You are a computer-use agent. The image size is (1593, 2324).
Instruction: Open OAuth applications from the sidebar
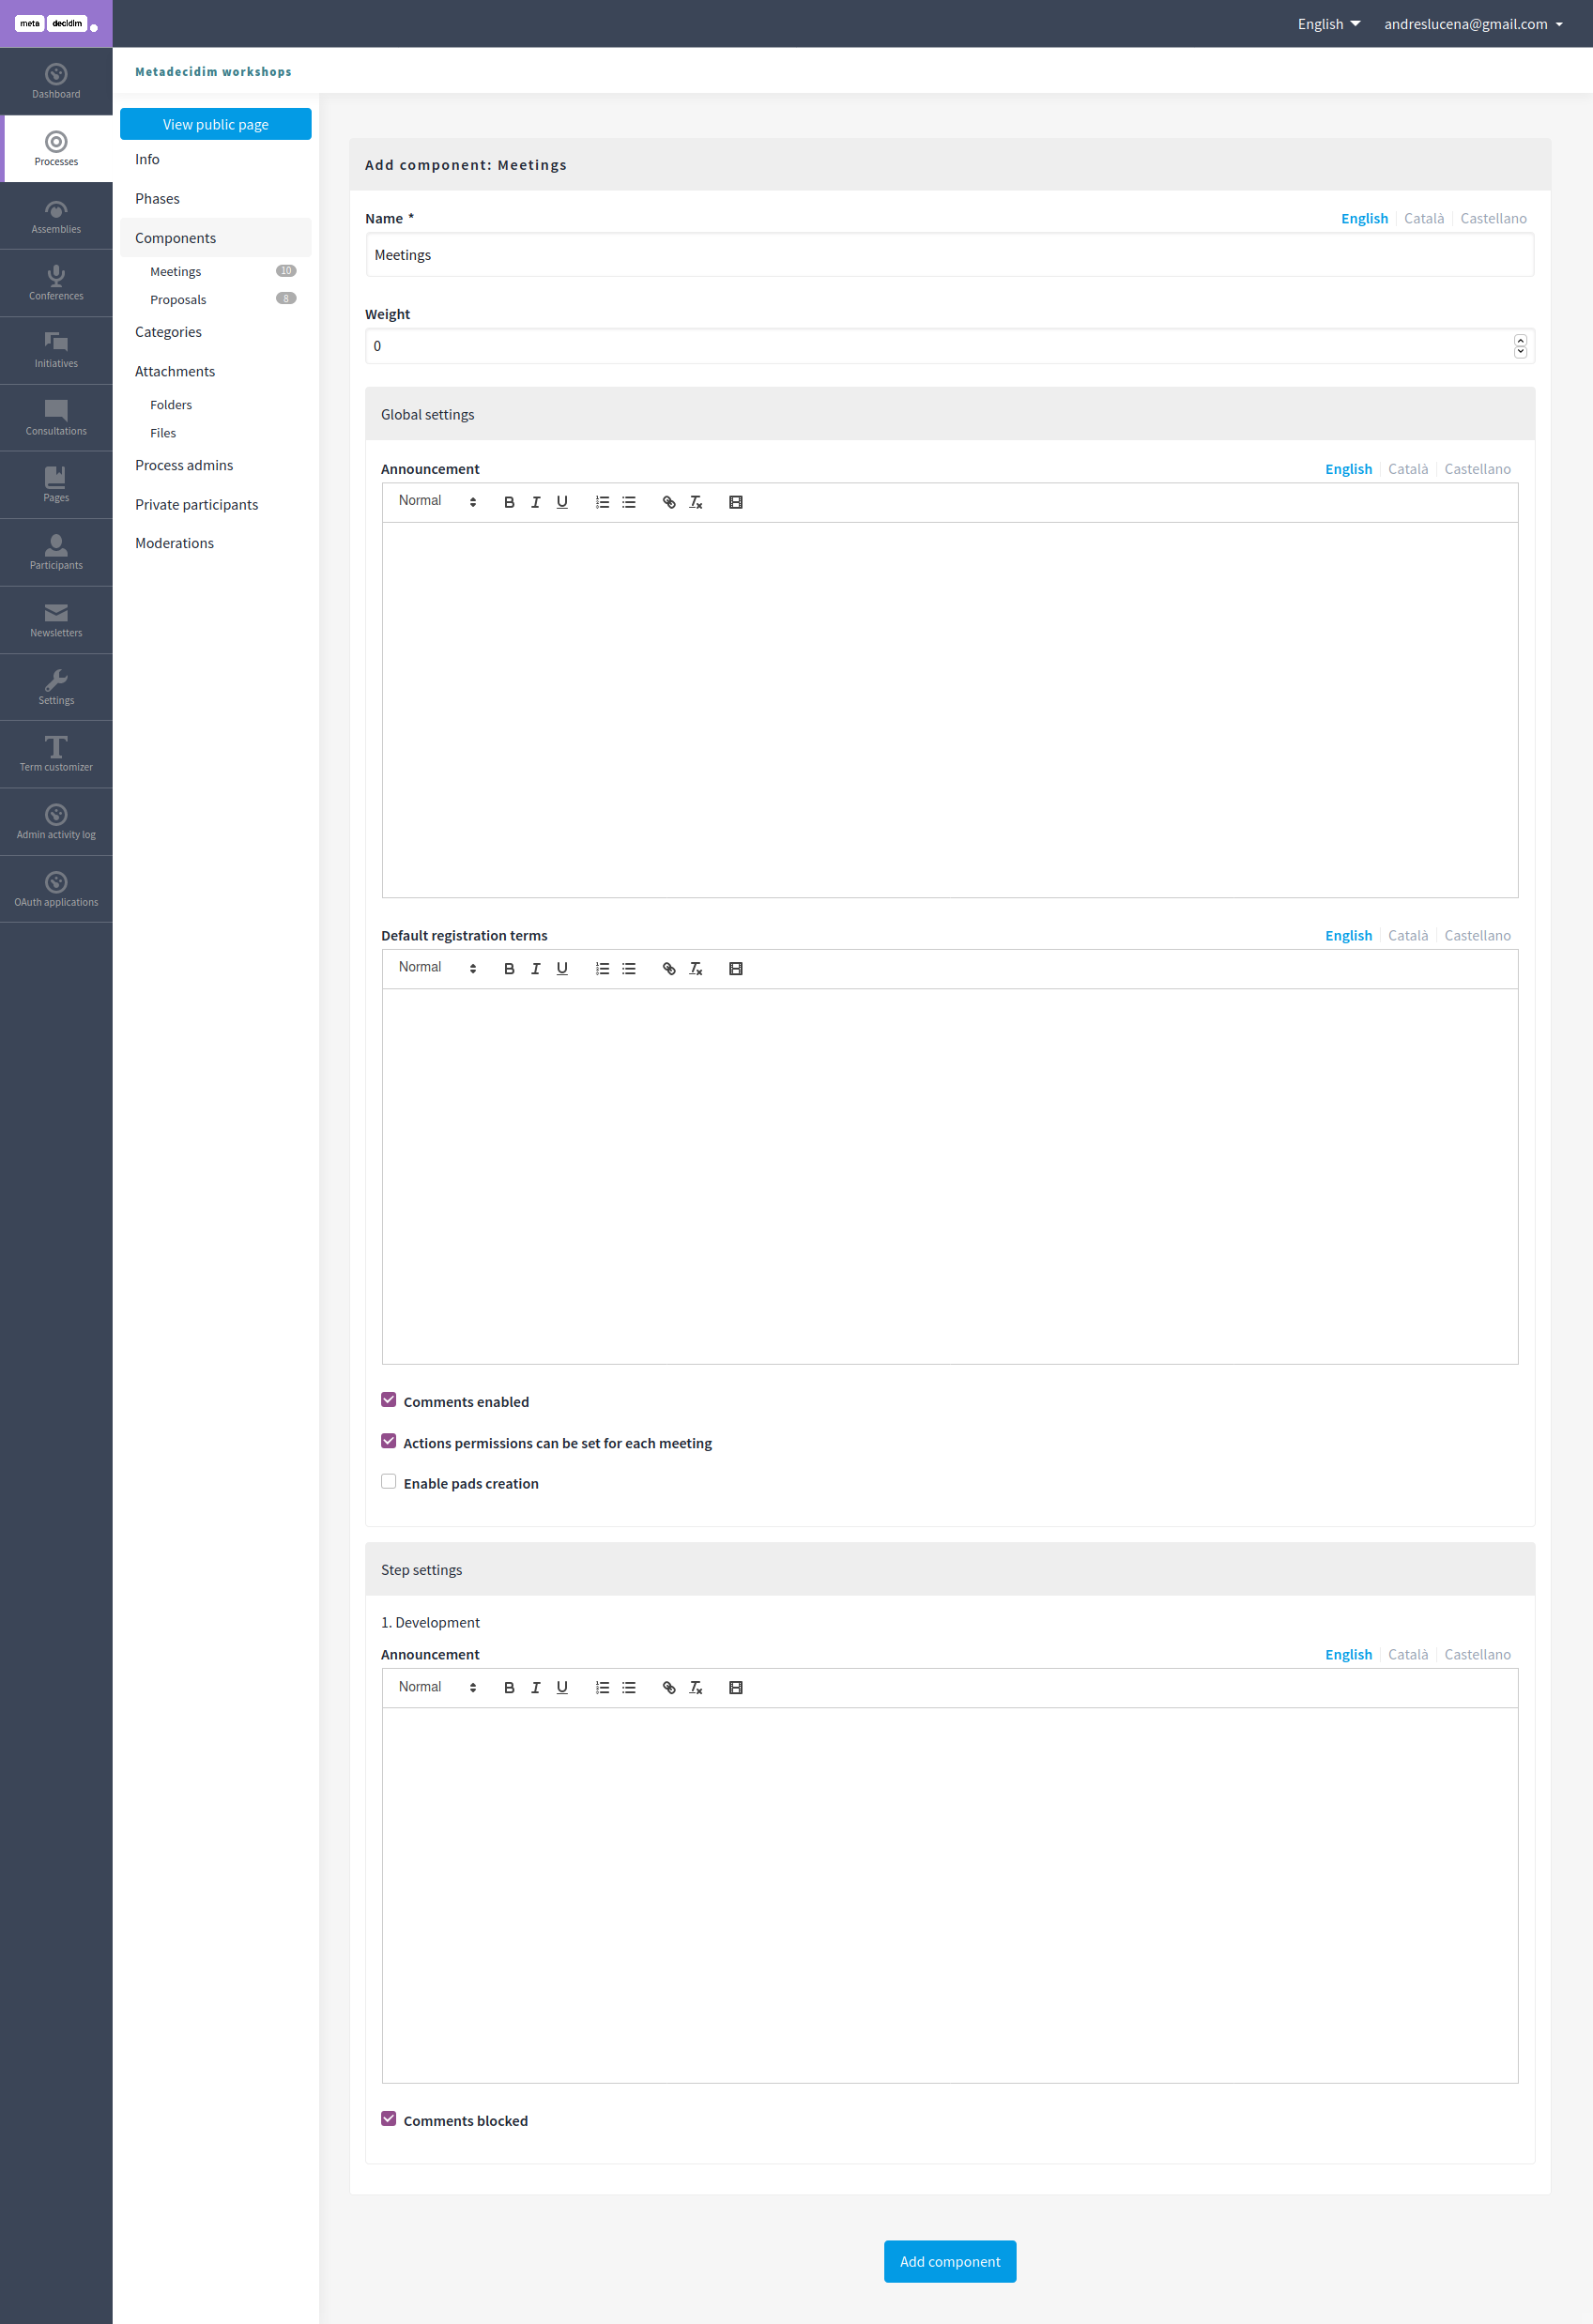point(56,890)
